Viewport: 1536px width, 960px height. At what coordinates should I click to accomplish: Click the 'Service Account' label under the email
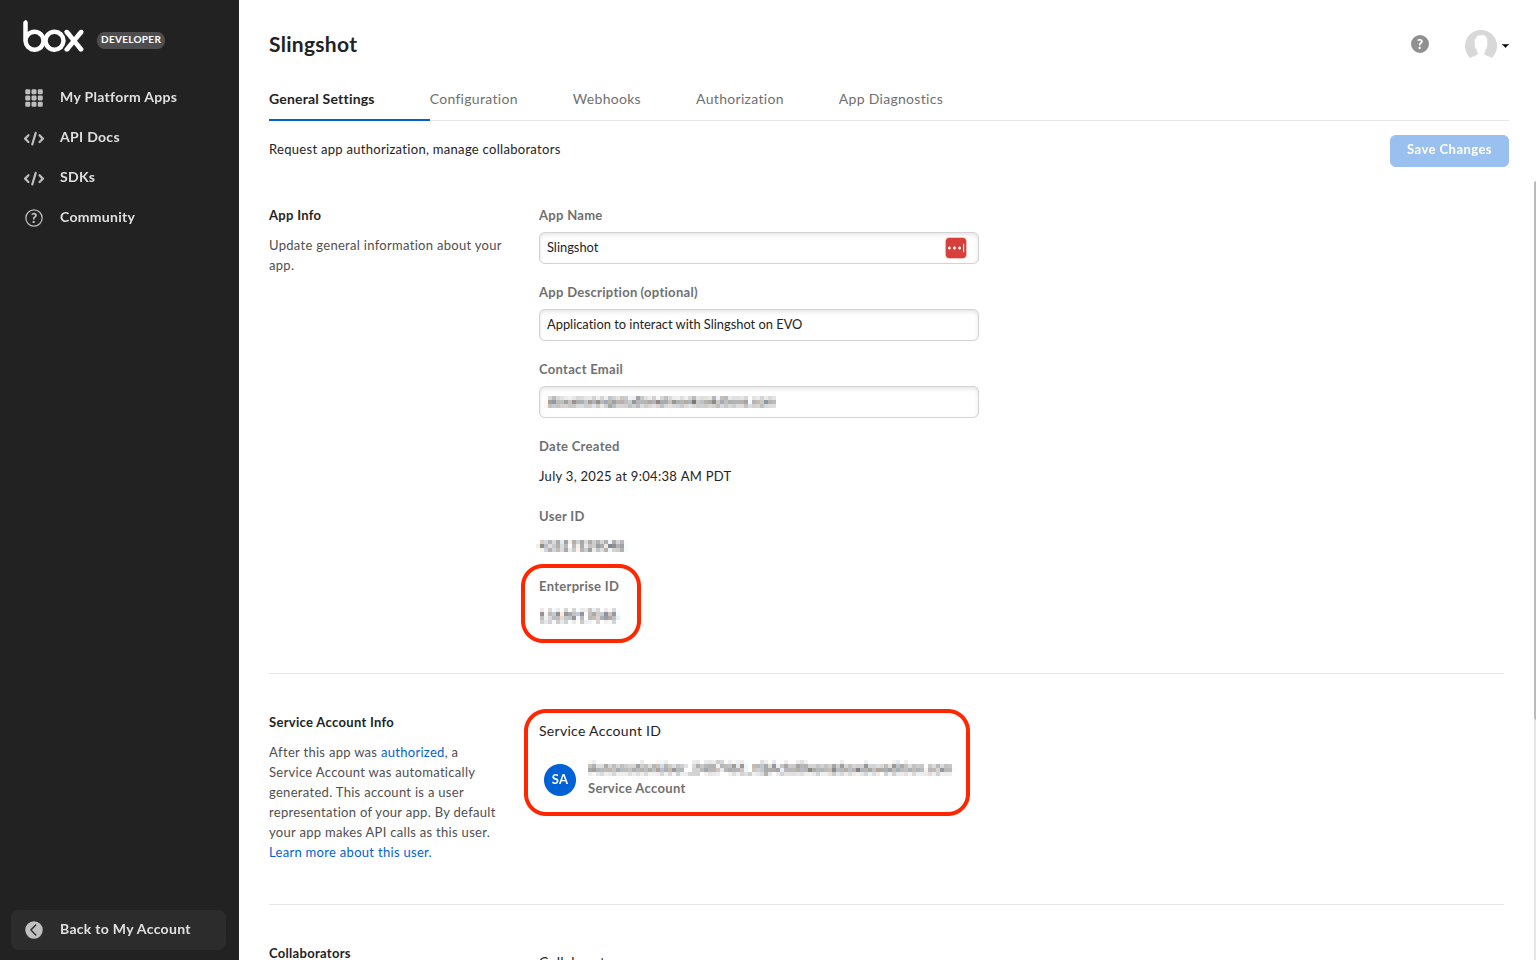637,788
